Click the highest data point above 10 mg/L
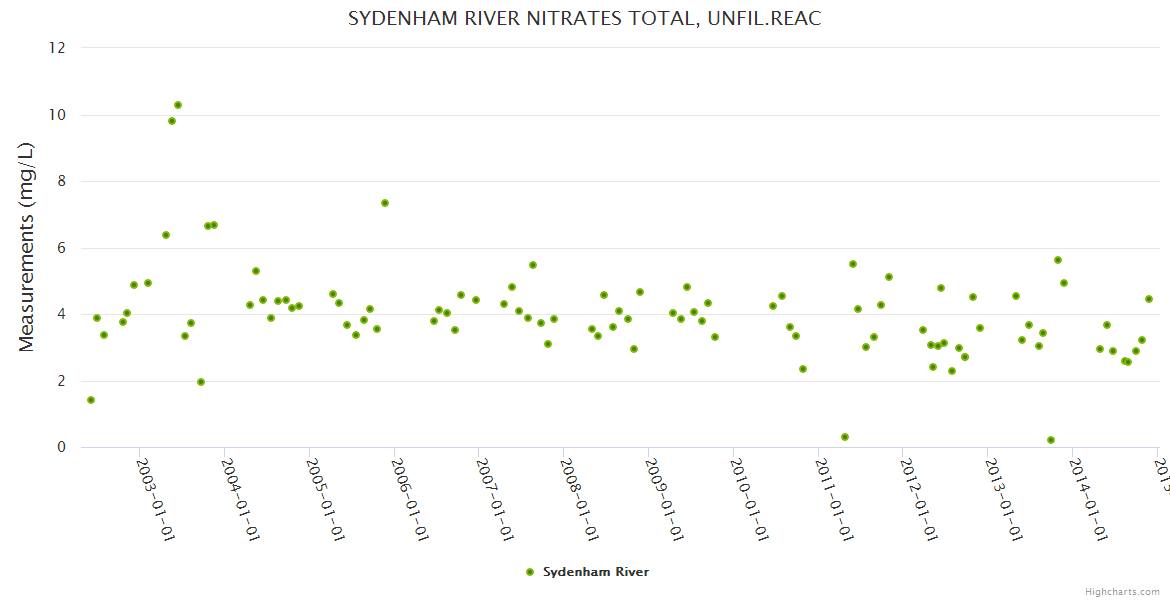This screenshot has height=600, width=1170. (178, 105)
